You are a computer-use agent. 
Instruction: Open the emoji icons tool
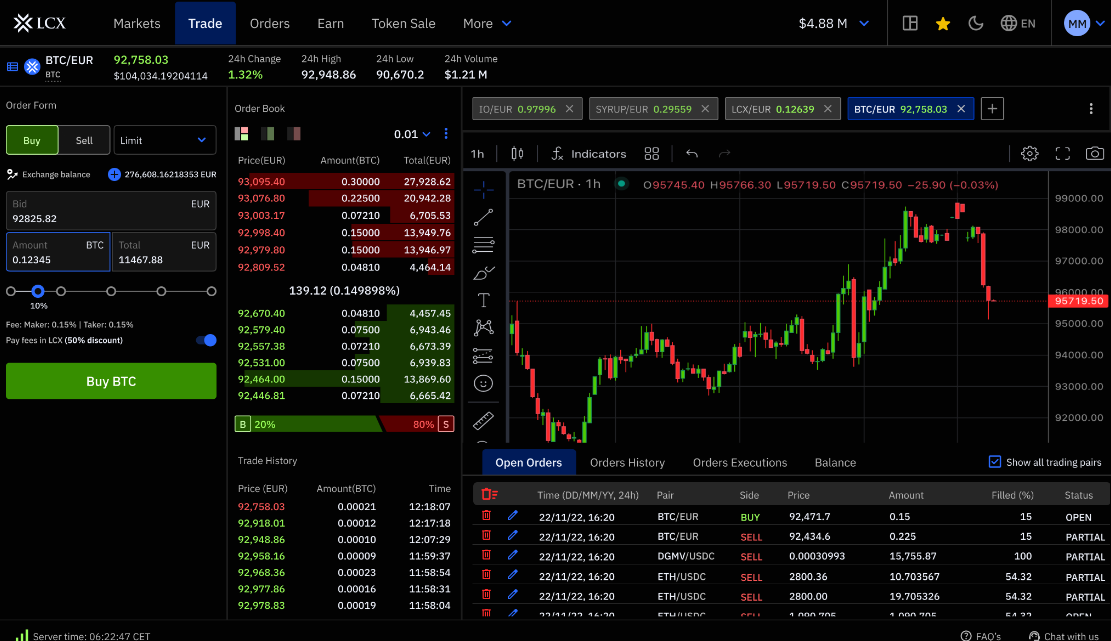484,384
